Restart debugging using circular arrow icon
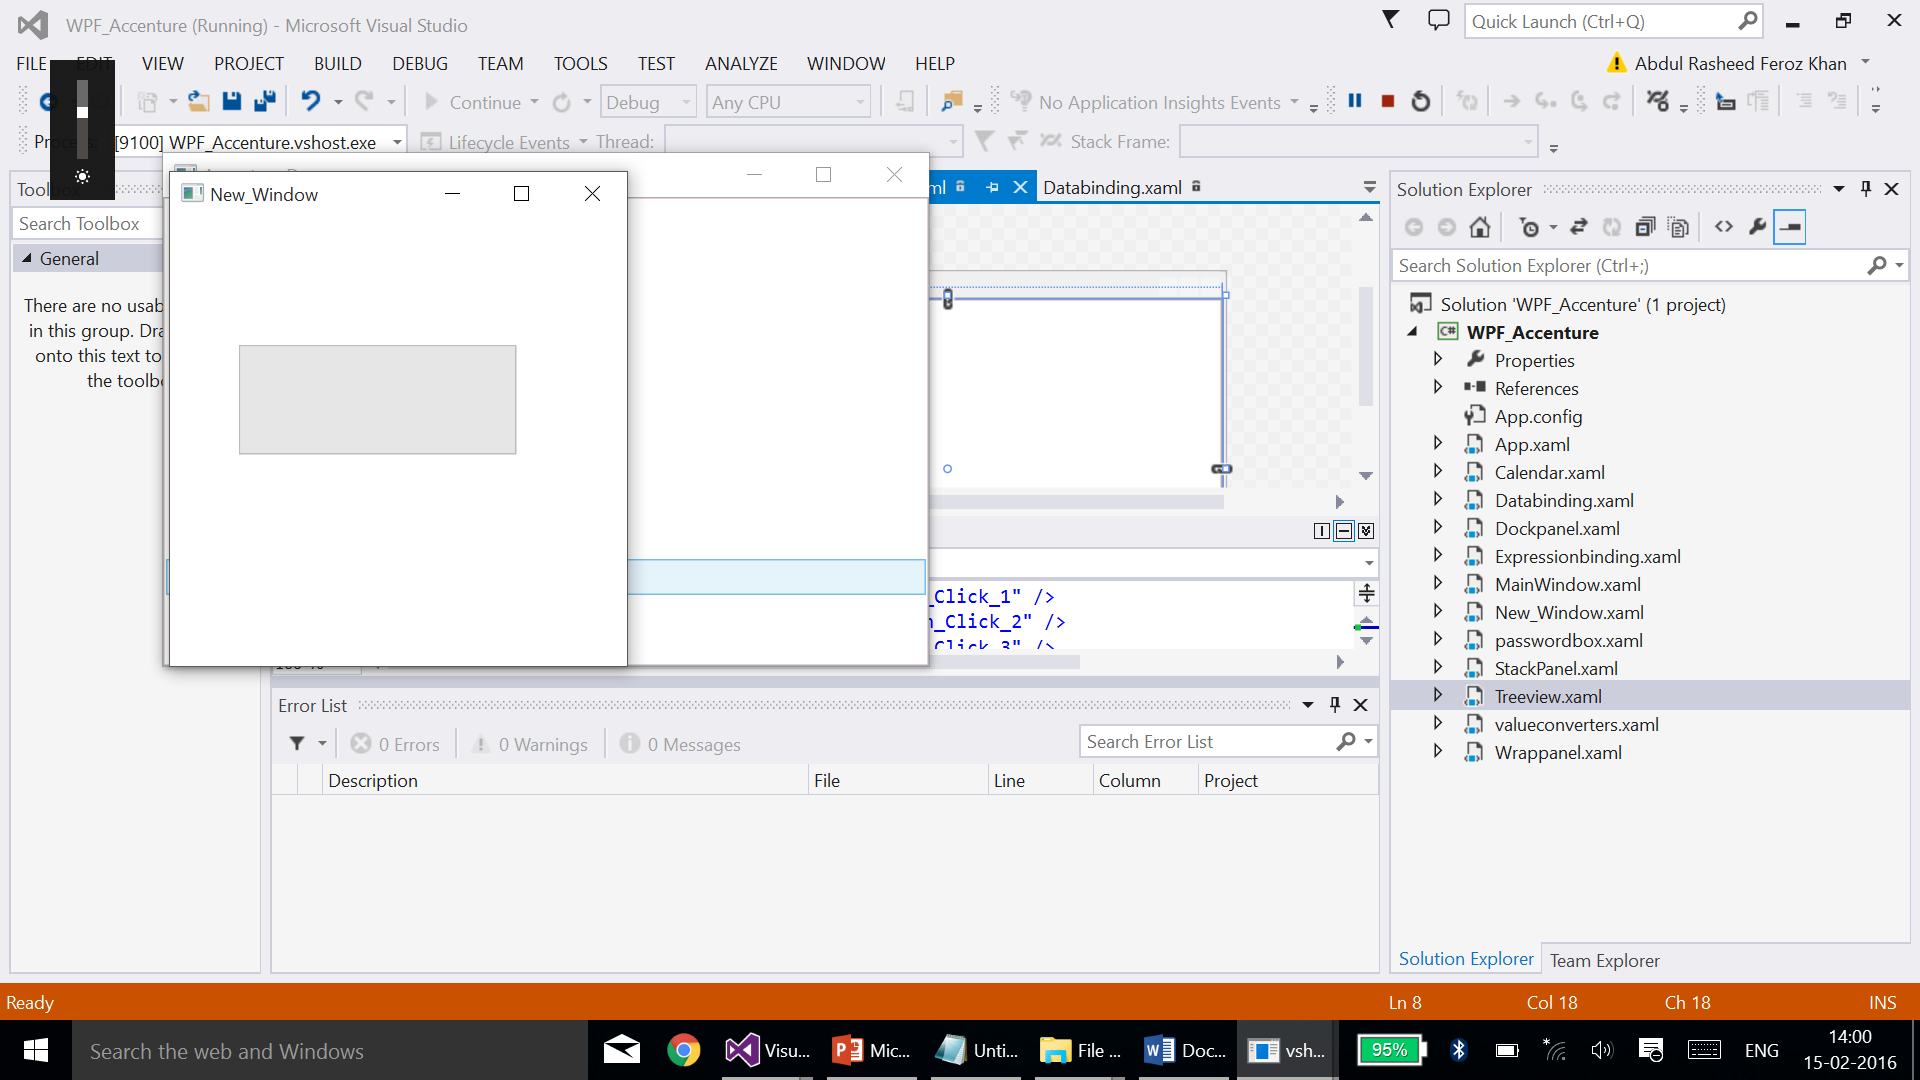 click(x=1420, y=101)
